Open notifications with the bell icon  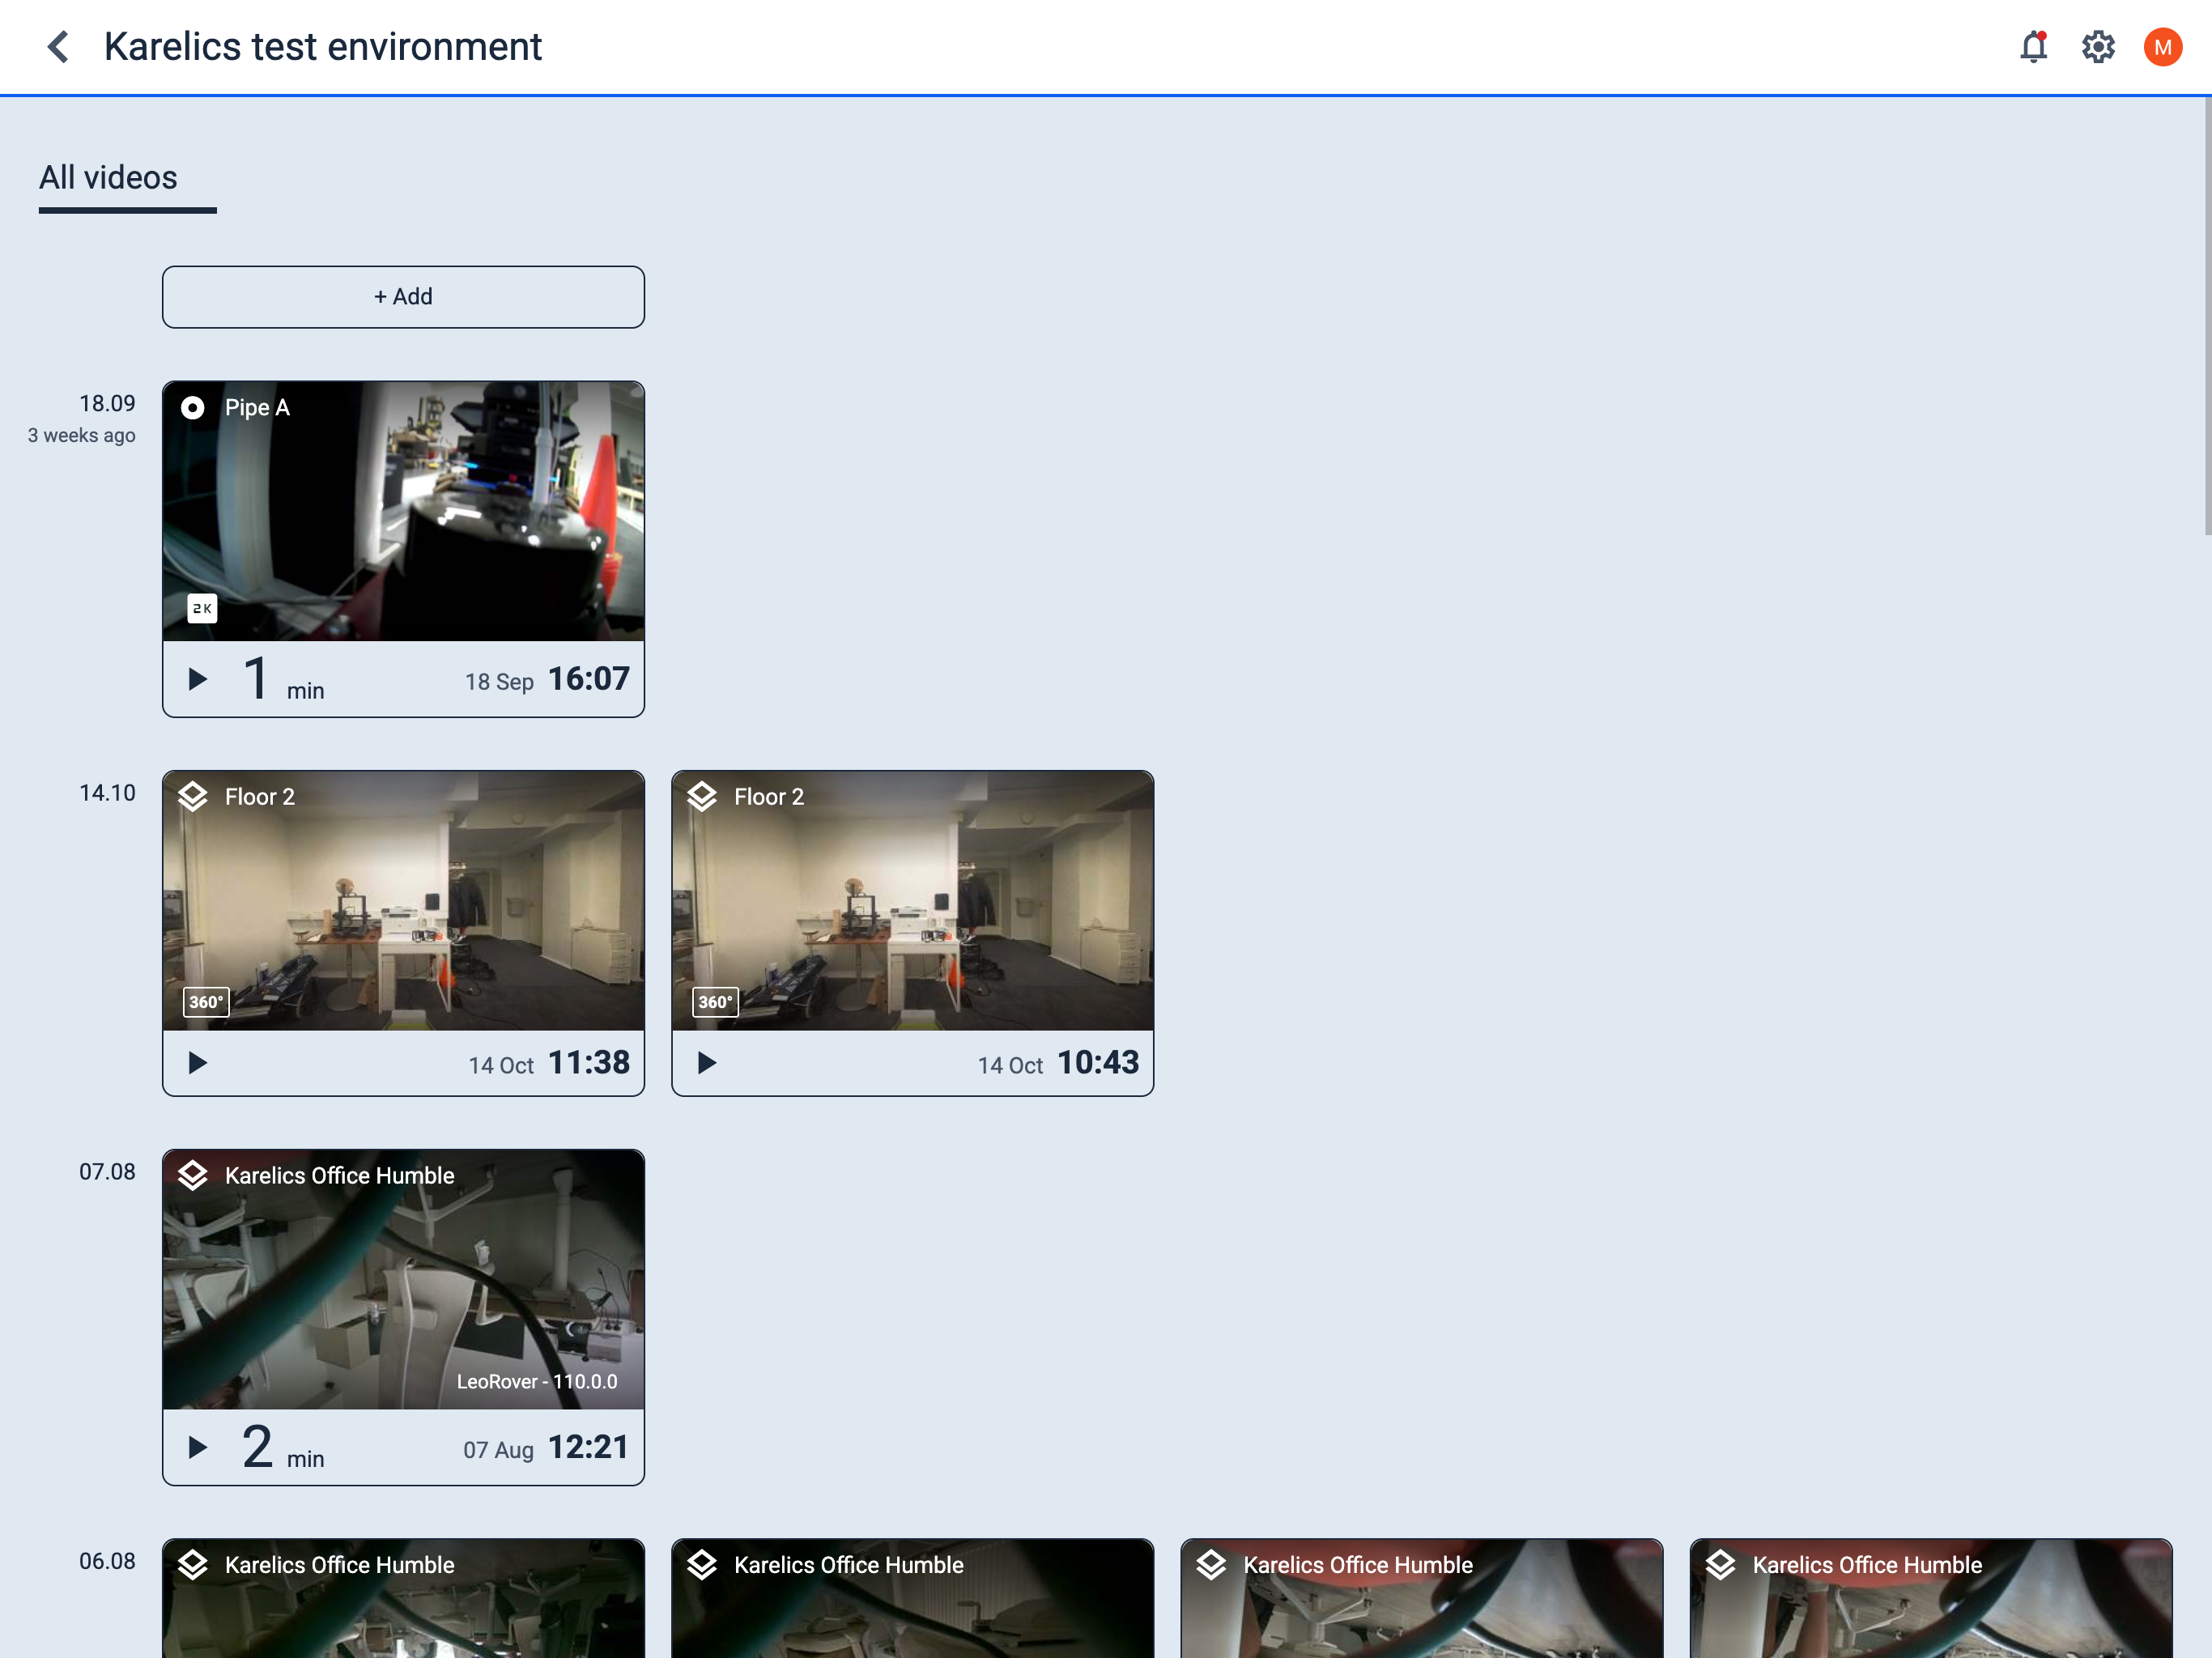click(2034, 46)
